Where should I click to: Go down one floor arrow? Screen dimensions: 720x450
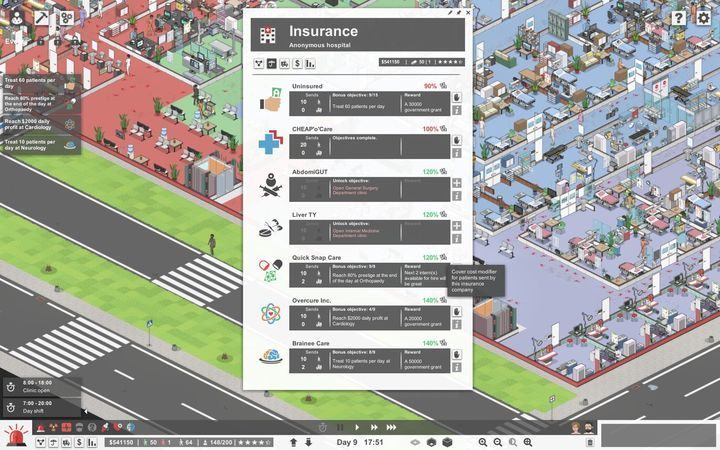click(309, 442)
